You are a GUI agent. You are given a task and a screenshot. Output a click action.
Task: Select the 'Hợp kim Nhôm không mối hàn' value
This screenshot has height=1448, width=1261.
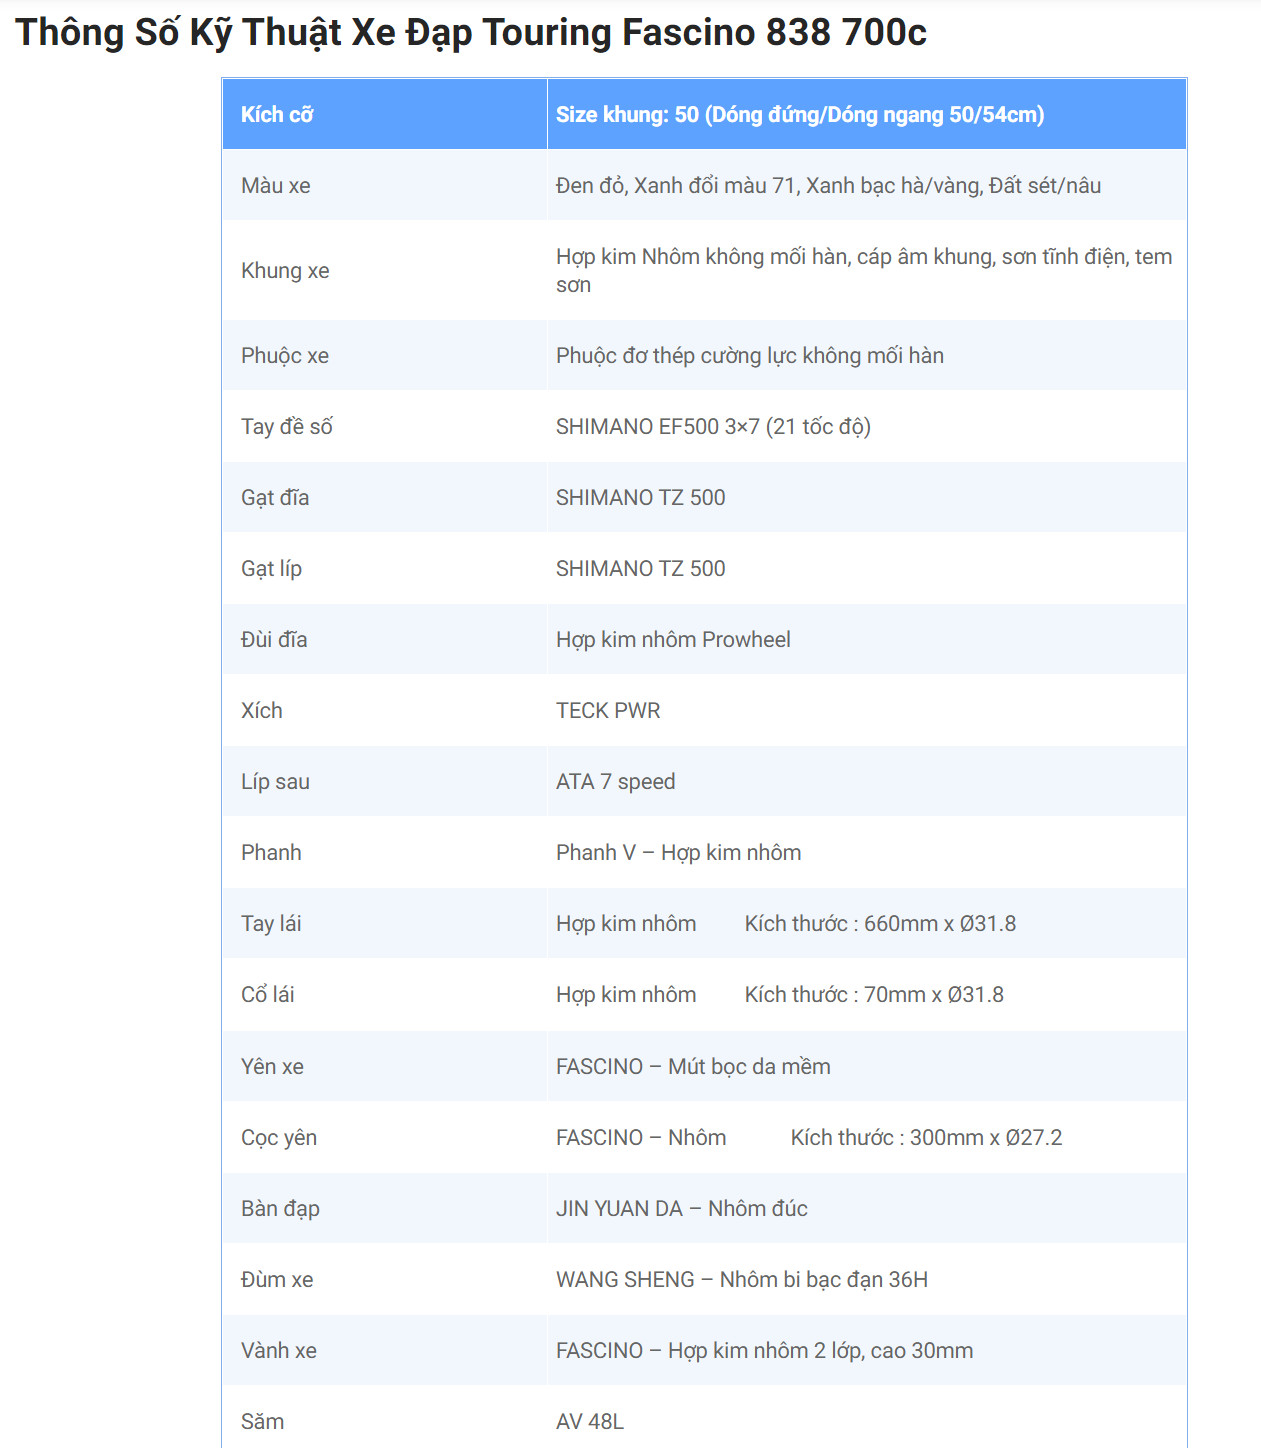[x=864, y=270]
